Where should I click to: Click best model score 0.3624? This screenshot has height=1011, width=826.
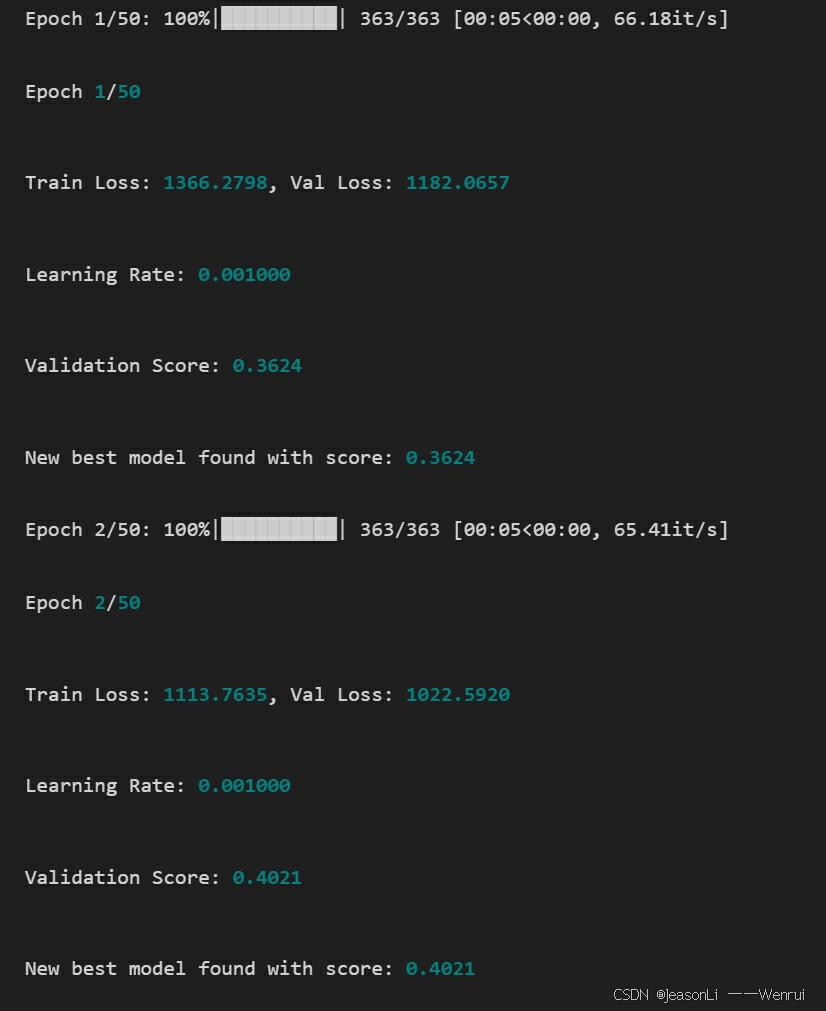pos(440,458)
